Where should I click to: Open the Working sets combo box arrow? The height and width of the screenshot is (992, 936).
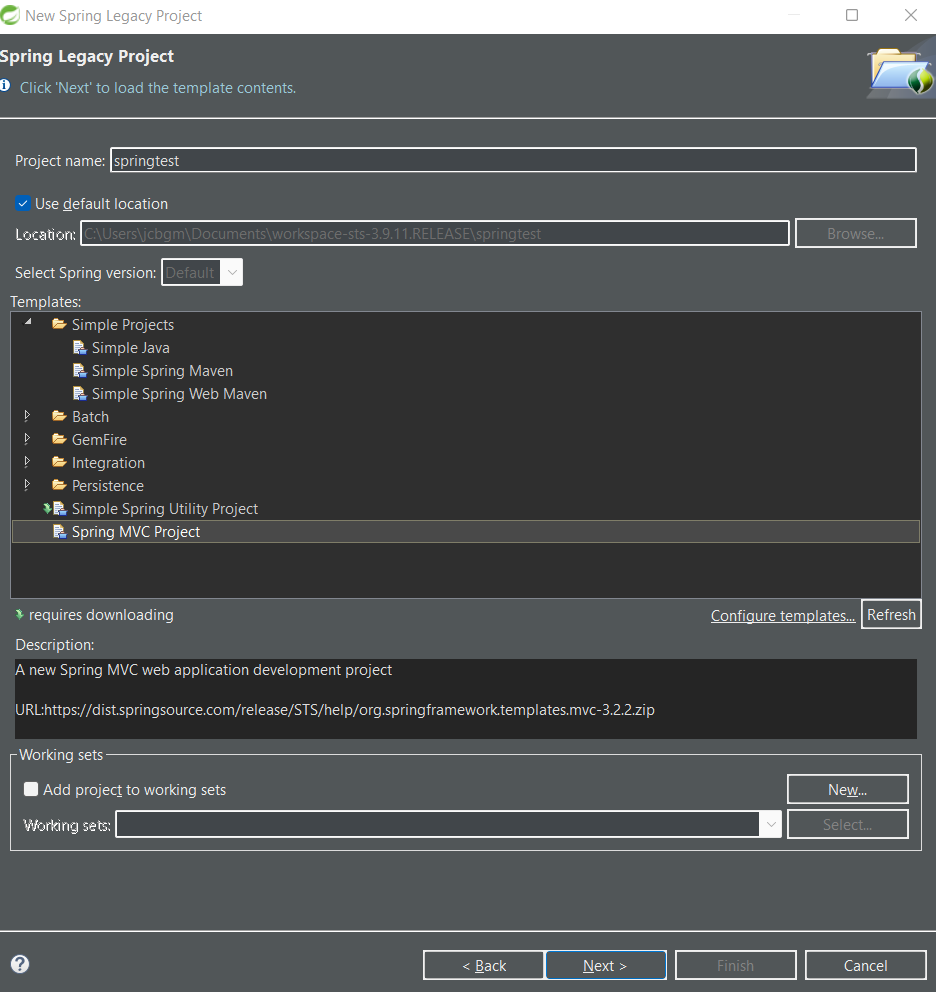771,824
